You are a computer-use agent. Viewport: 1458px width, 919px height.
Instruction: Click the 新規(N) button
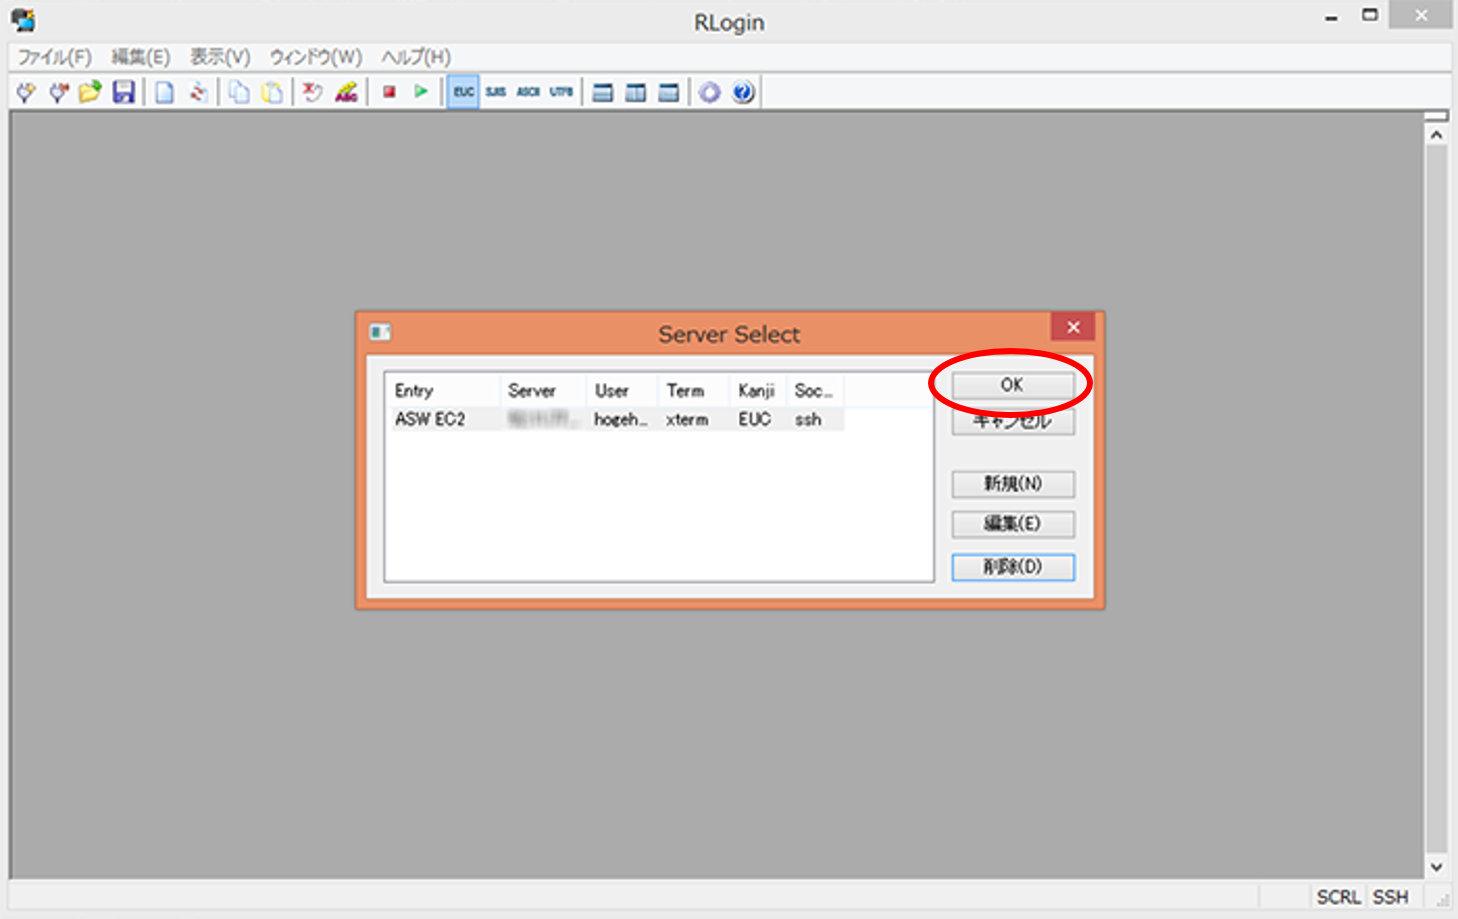point(1013,484)
